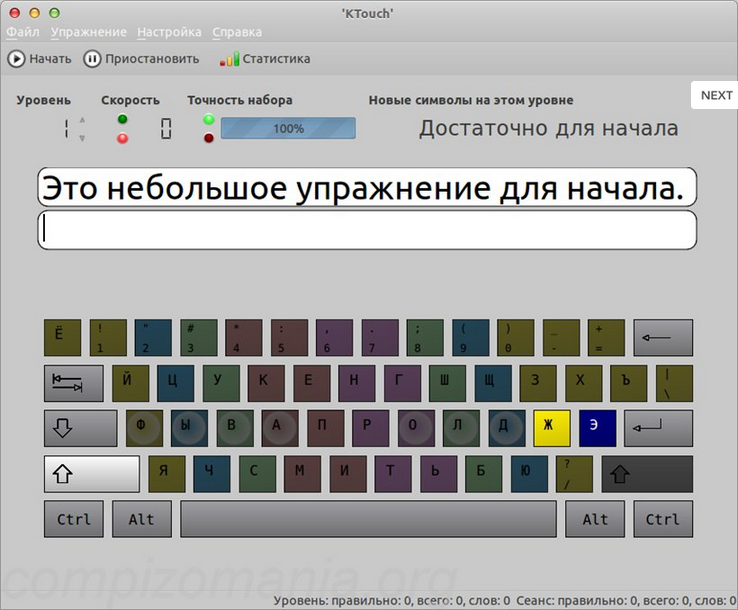Click the Ъ key
Viewport: 738px width, 610px height.
(629, 383)
